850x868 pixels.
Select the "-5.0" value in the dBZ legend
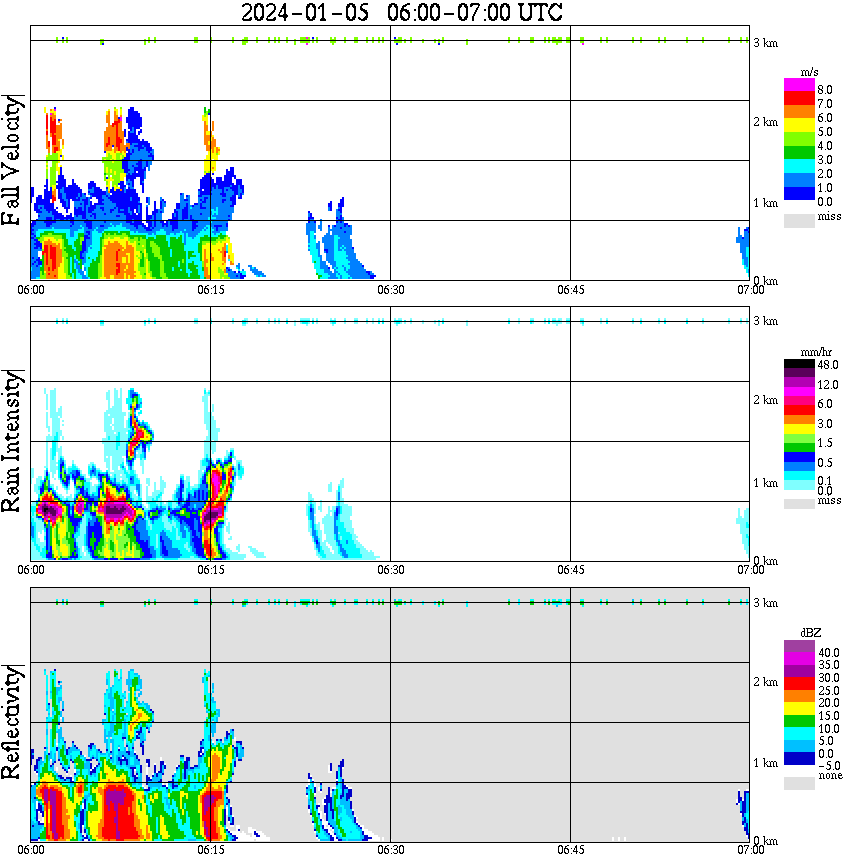pyautogui.click(x=828, y=766)
